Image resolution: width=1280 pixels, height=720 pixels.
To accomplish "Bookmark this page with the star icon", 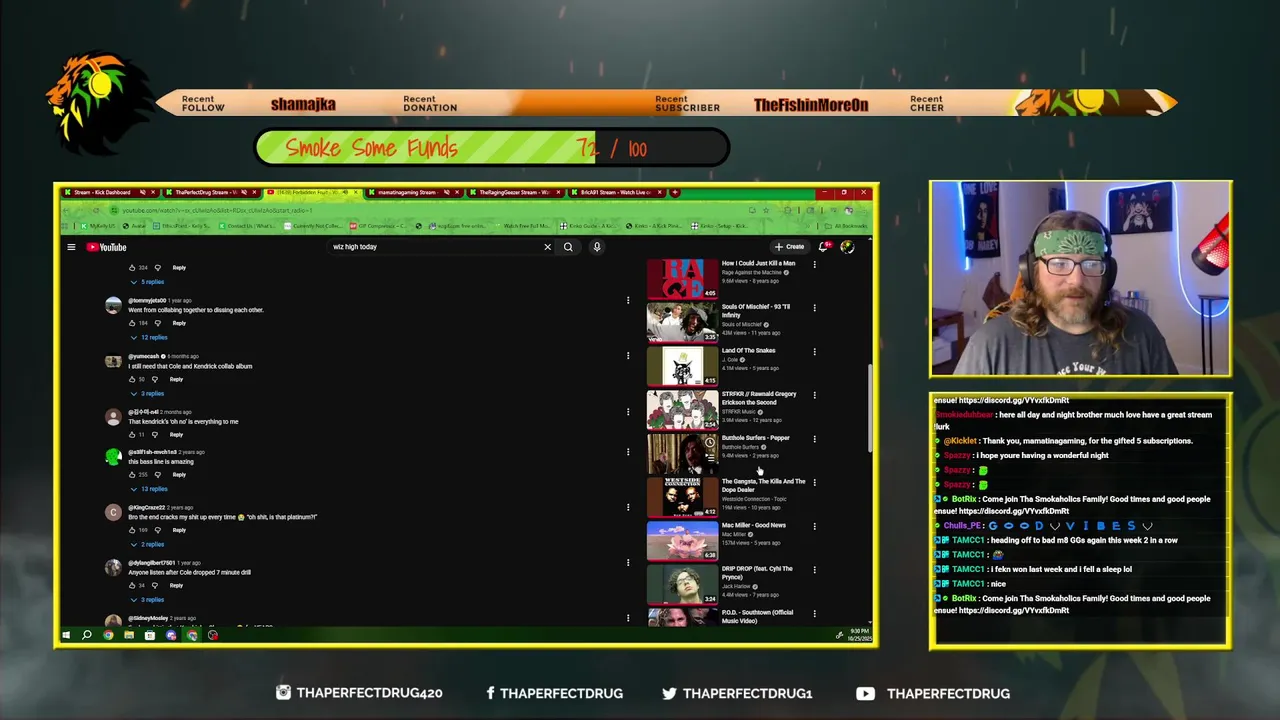I will click(x=766, y=210).
